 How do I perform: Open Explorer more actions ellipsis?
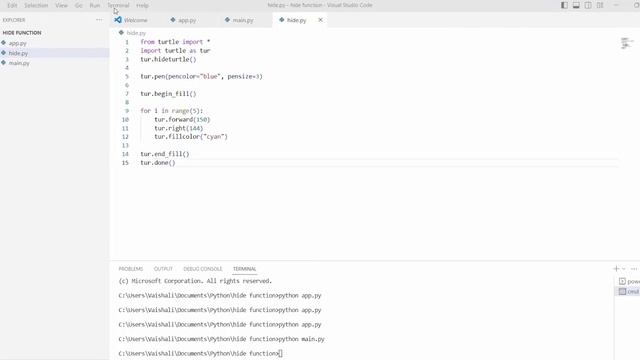tap(99, 20)
